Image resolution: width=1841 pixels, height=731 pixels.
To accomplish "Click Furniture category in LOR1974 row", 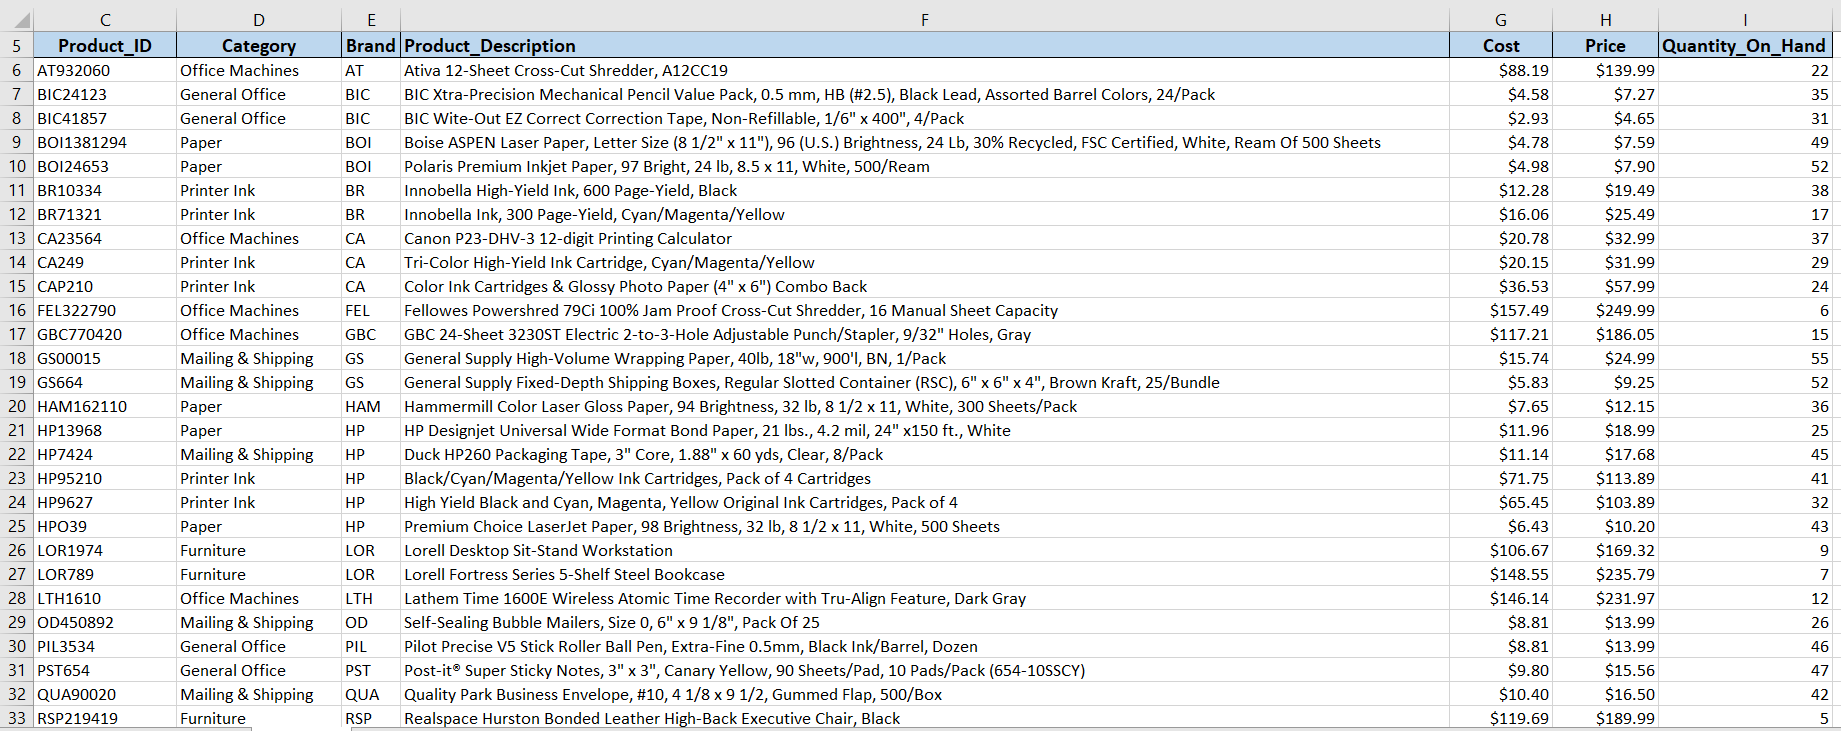I will 259,550.
